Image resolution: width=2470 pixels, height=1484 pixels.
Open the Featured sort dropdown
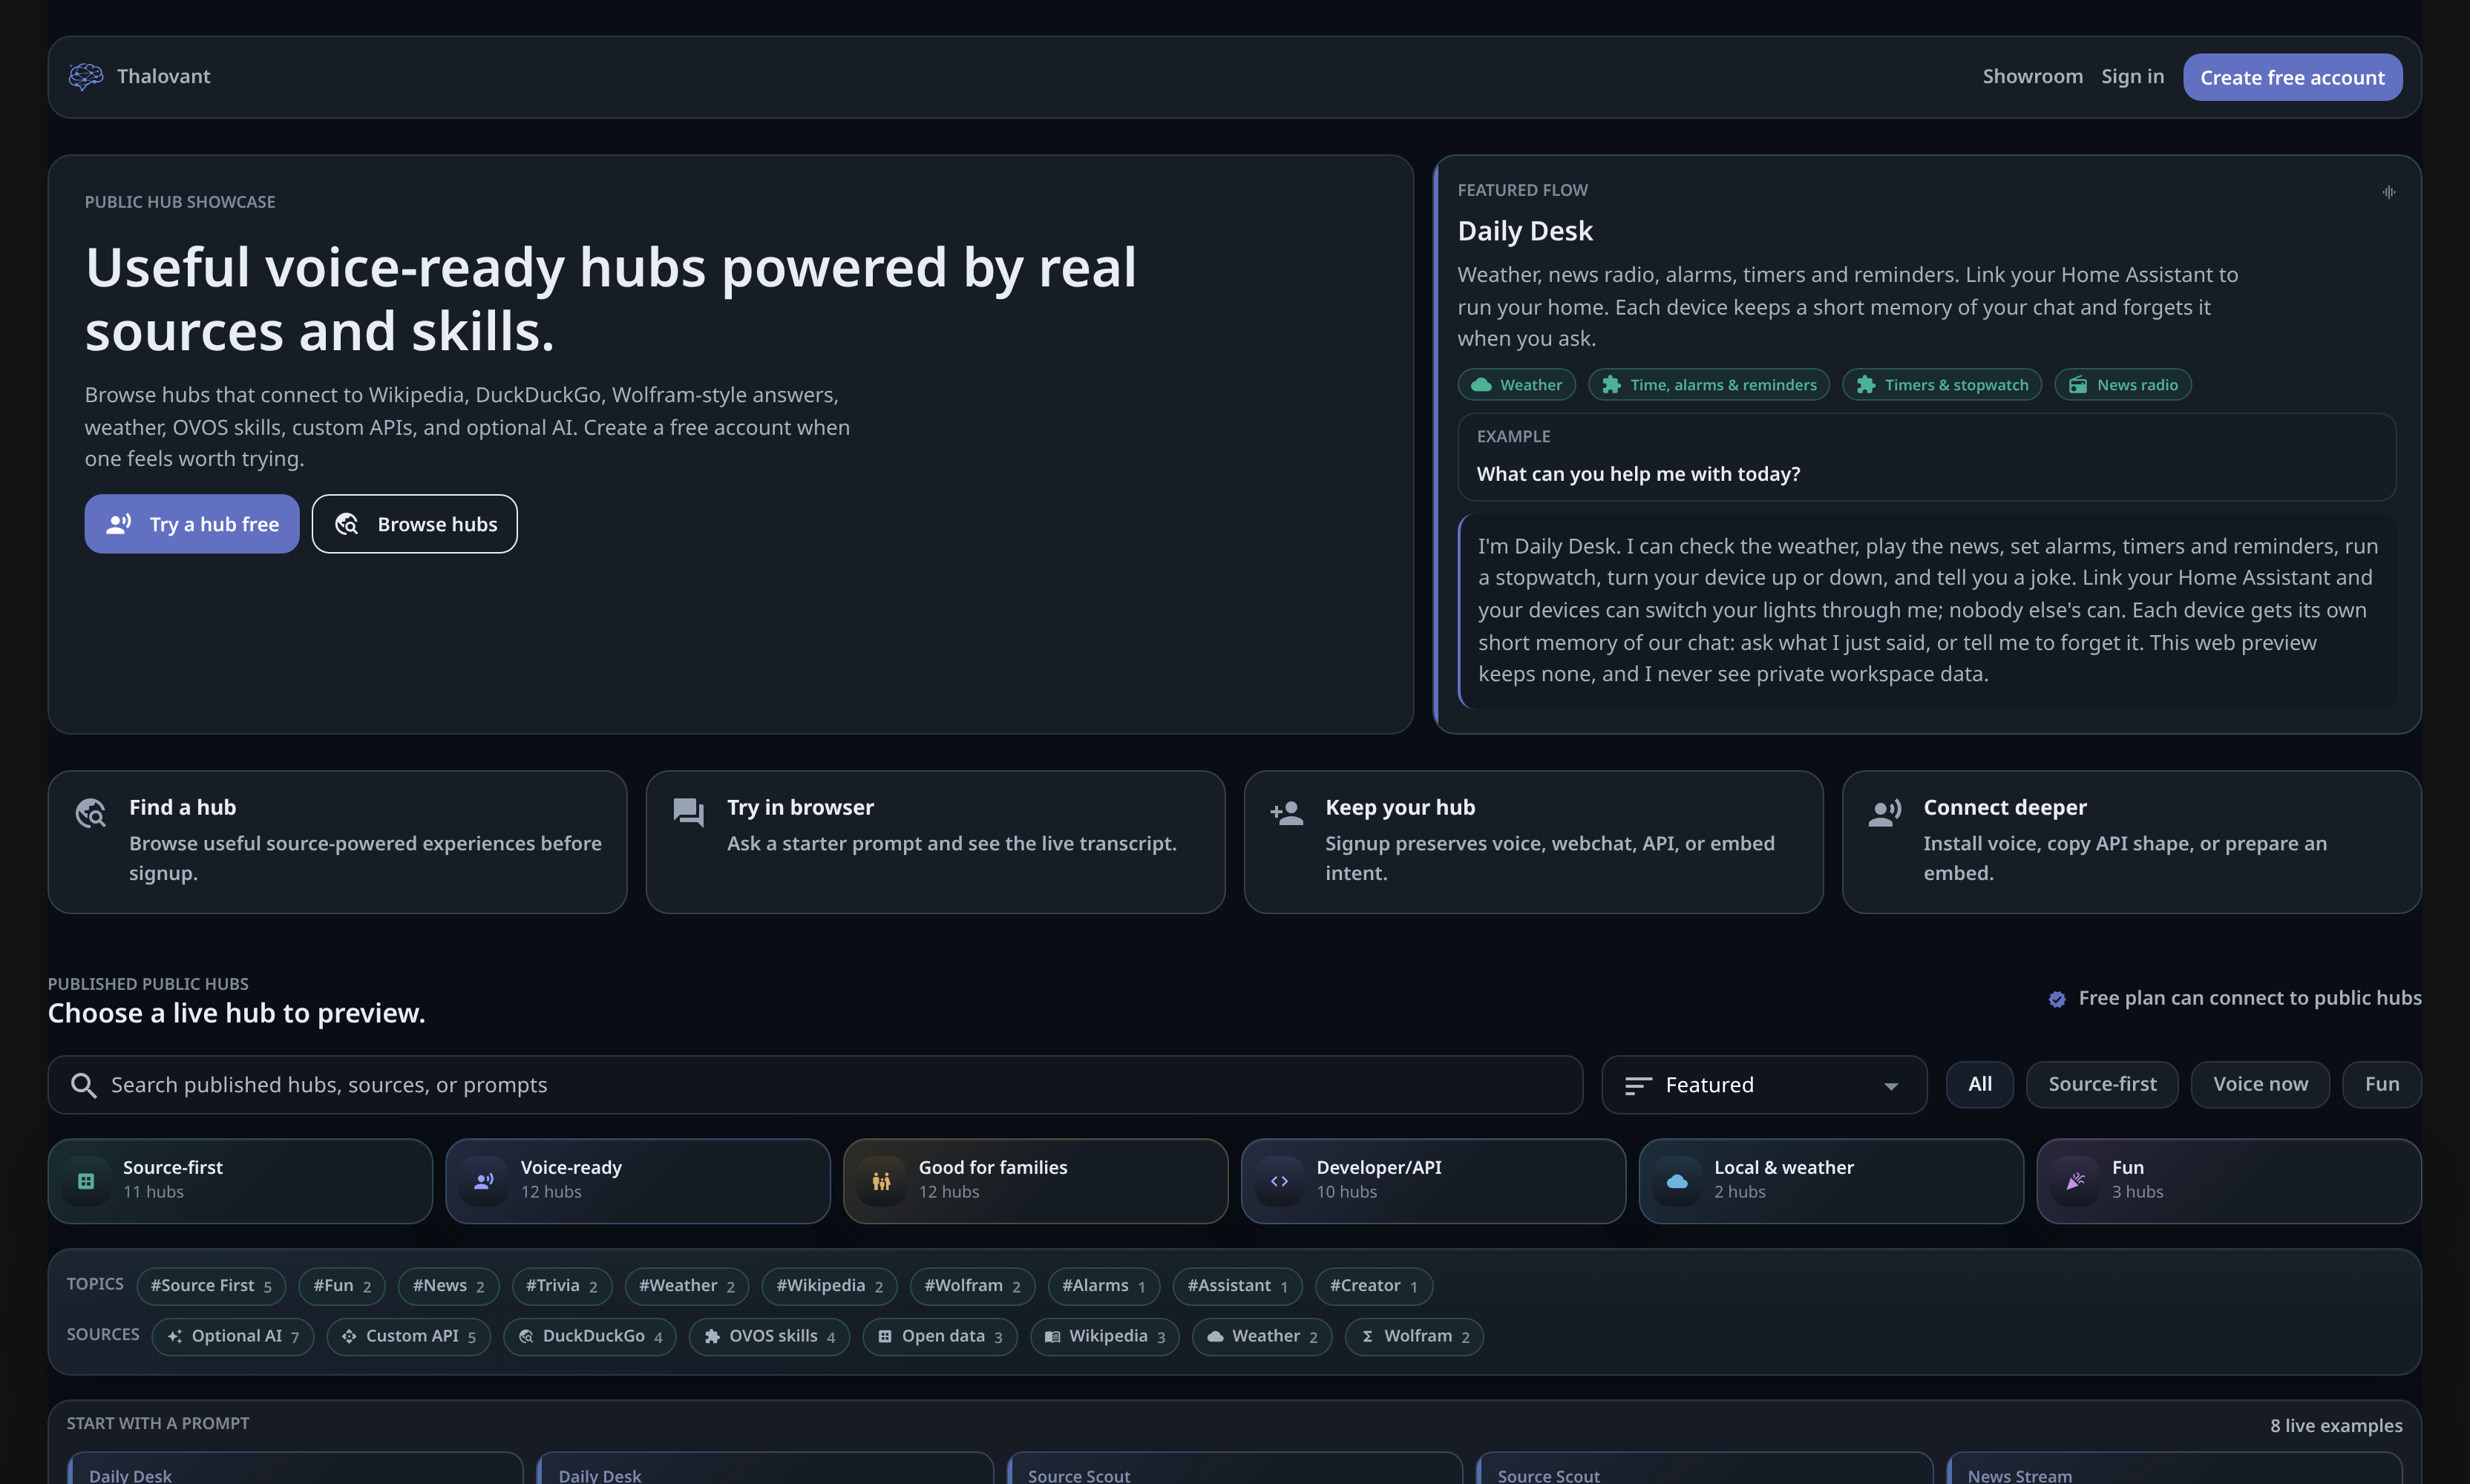coord(1764,1085)
